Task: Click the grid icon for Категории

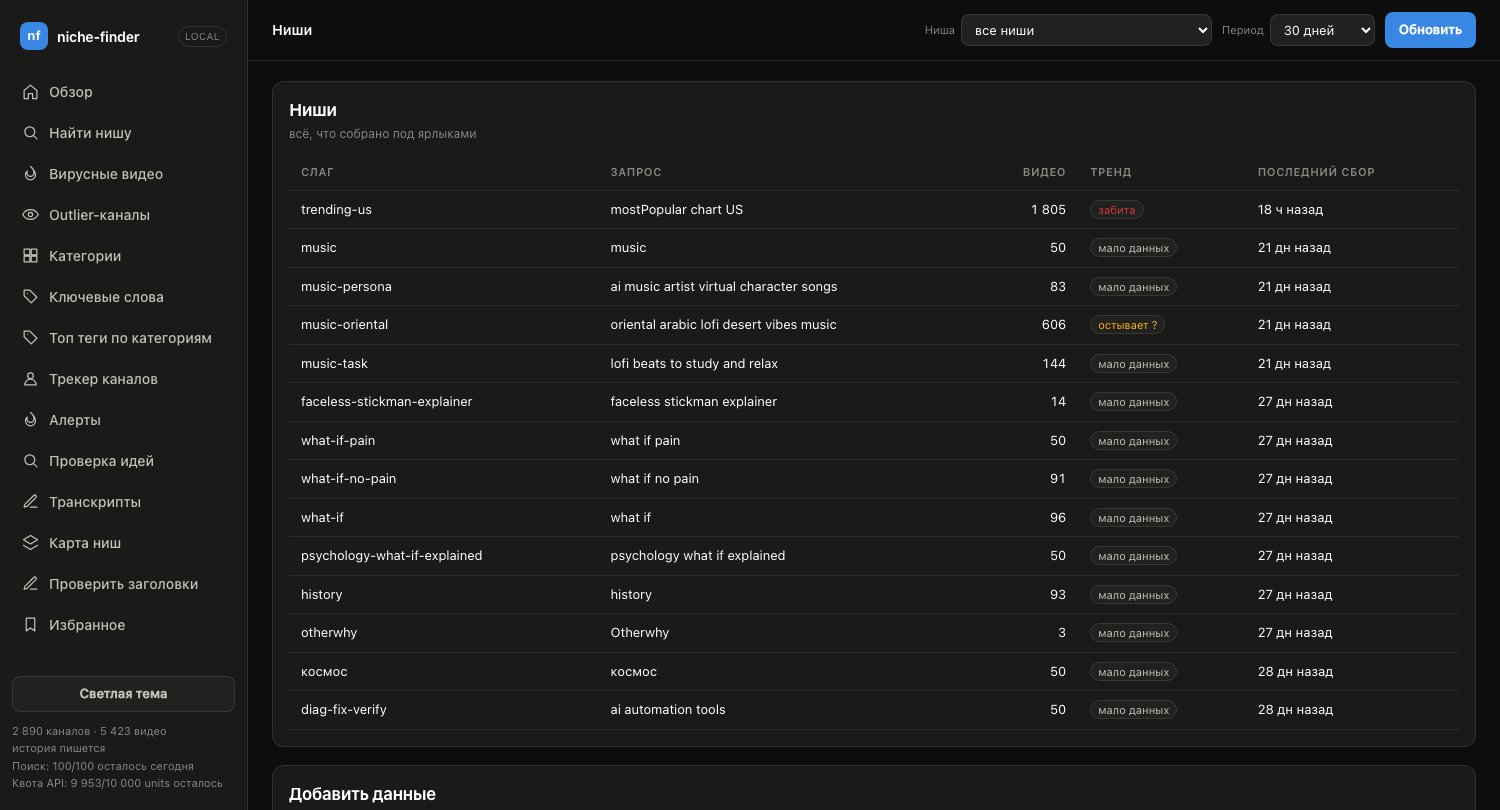Action: pyautogui.click(x=30, y=256)
